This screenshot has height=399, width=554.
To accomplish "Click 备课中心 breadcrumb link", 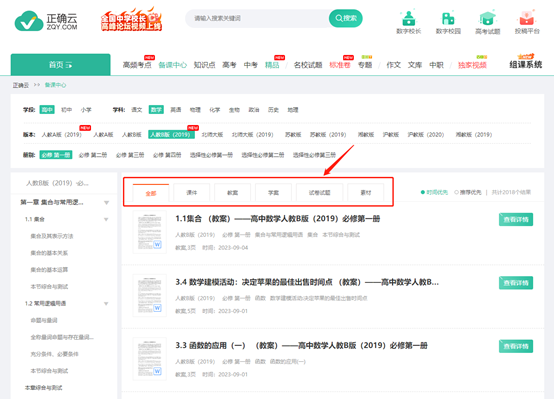I will click(55, 85).
